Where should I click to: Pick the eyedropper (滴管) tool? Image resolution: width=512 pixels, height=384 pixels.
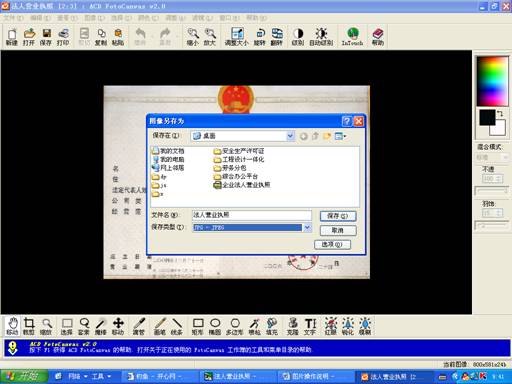(139, 327)
